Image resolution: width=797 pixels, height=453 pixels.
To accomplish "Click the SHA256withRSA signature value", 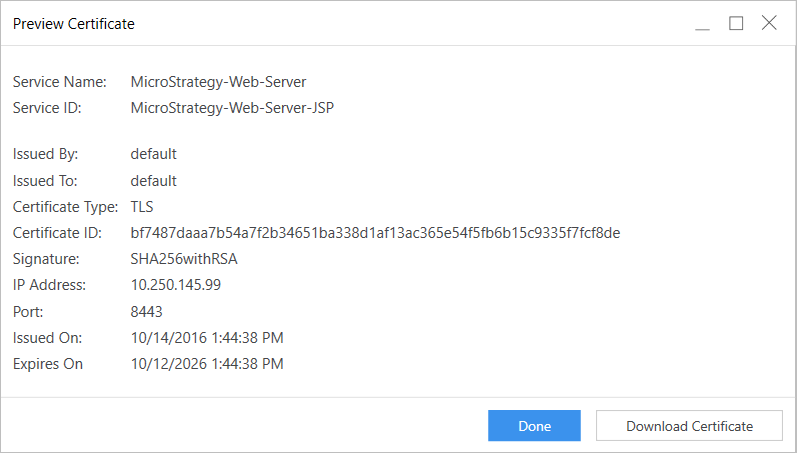I will (184, 259).
